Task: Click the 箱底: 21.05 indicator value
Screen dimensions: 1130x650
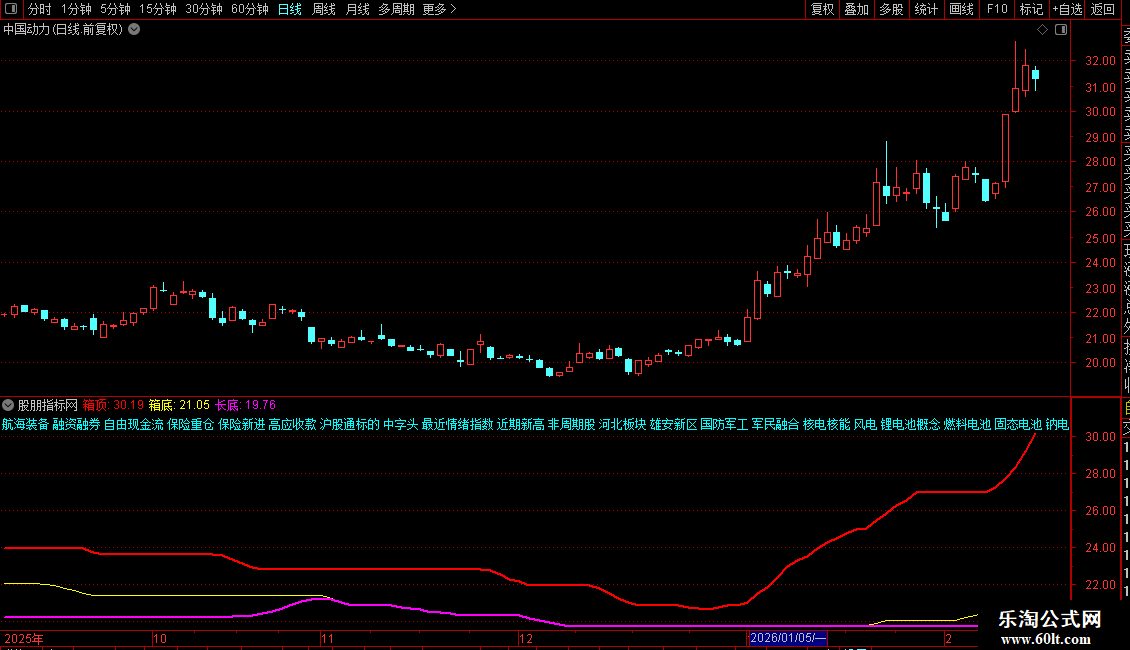Action: (x=179, y=405)
